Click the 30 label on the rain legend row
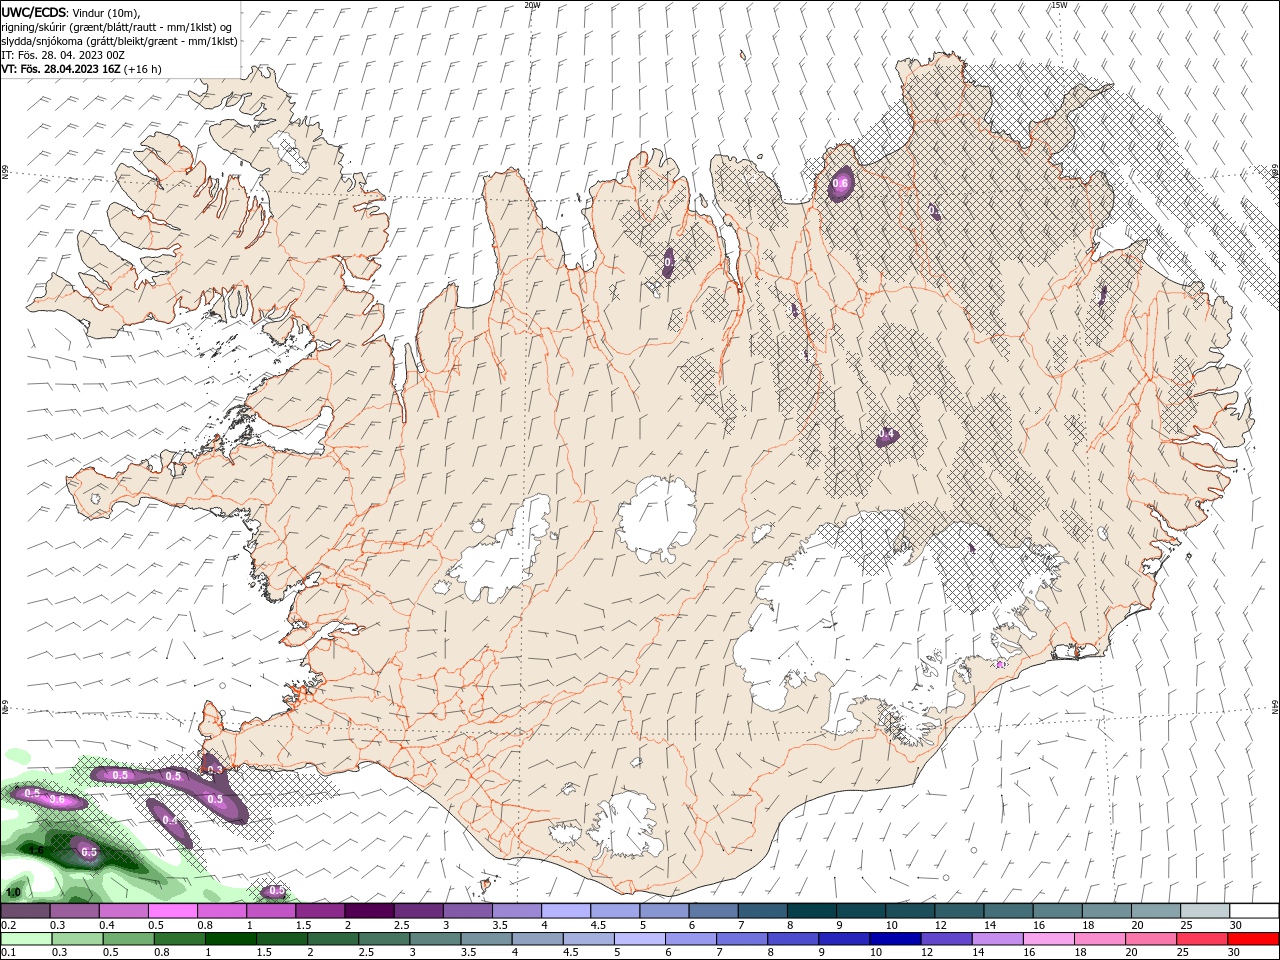This screenshot has height=960, width=1280. 1236,953
